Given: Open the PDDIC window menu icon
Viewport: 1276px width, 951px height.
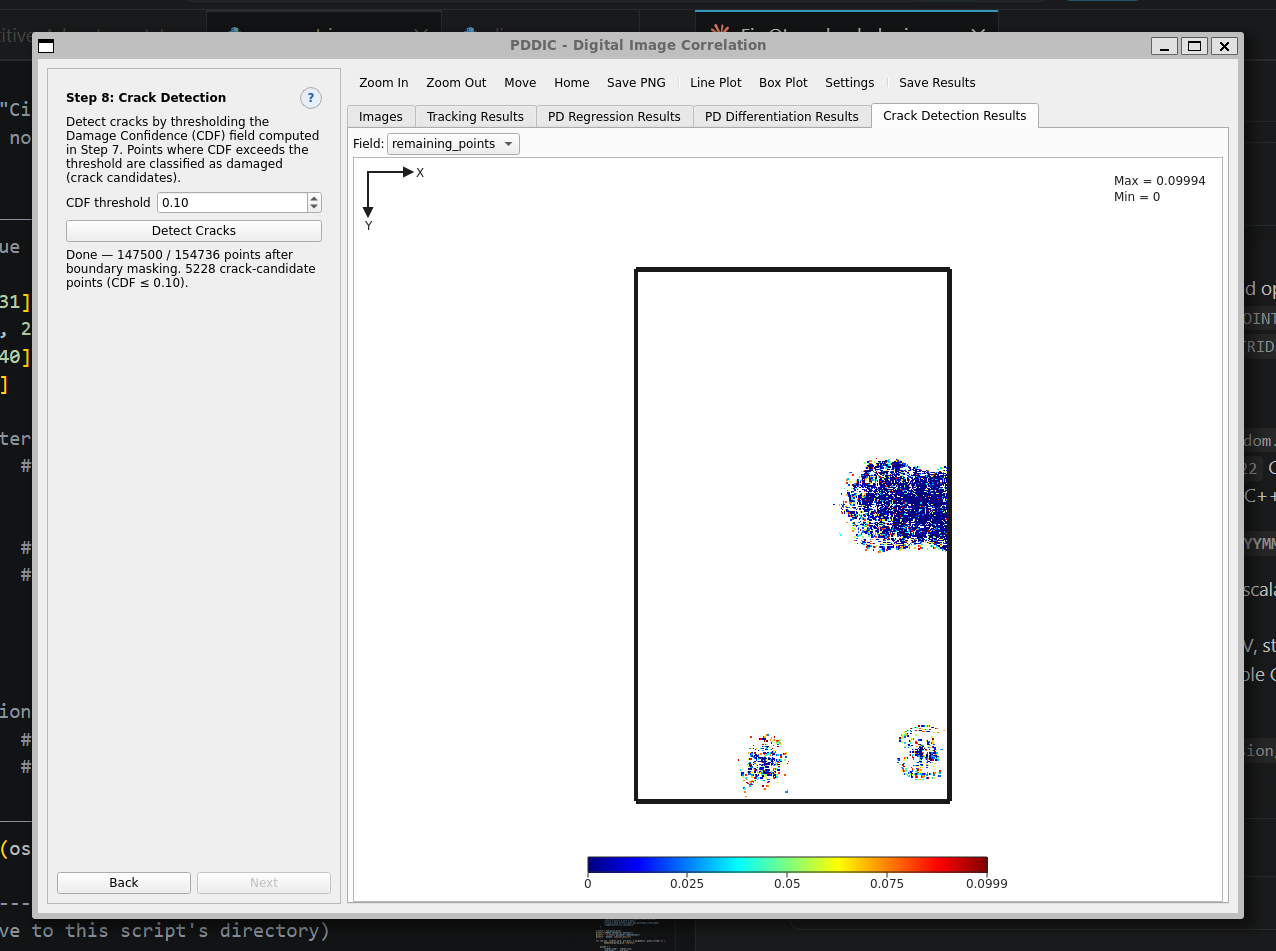Looking at the screenshot, I should [x=46, y=46].
